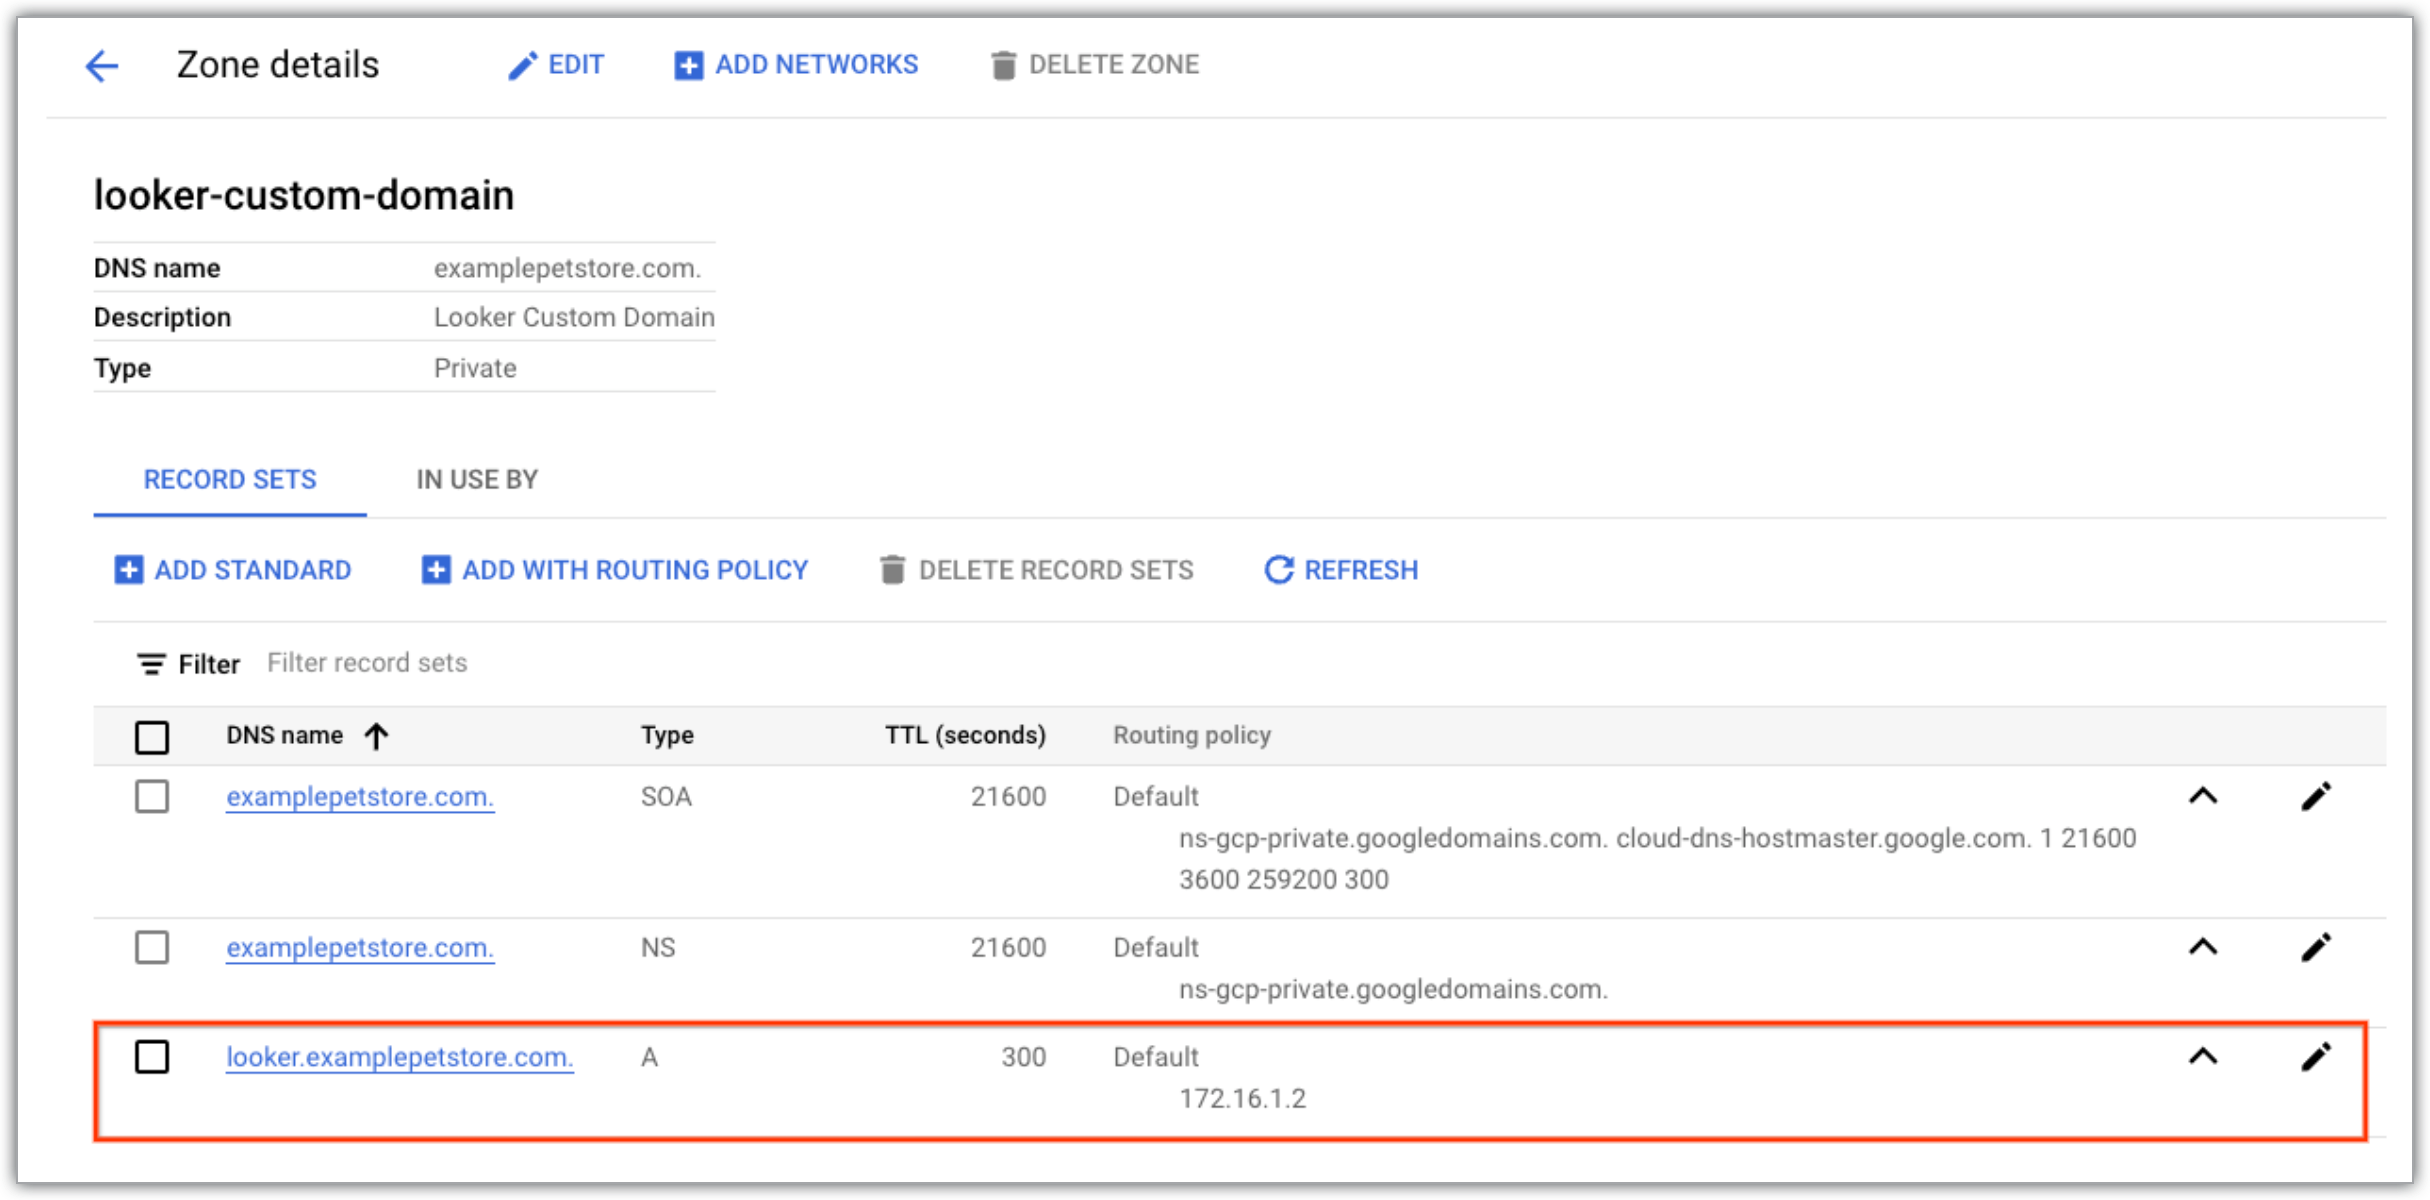Screen dimensions: 2430x1200
Task: Click ADD WITH ROUTING POLICY button
Action: click(x=615, y=570)
